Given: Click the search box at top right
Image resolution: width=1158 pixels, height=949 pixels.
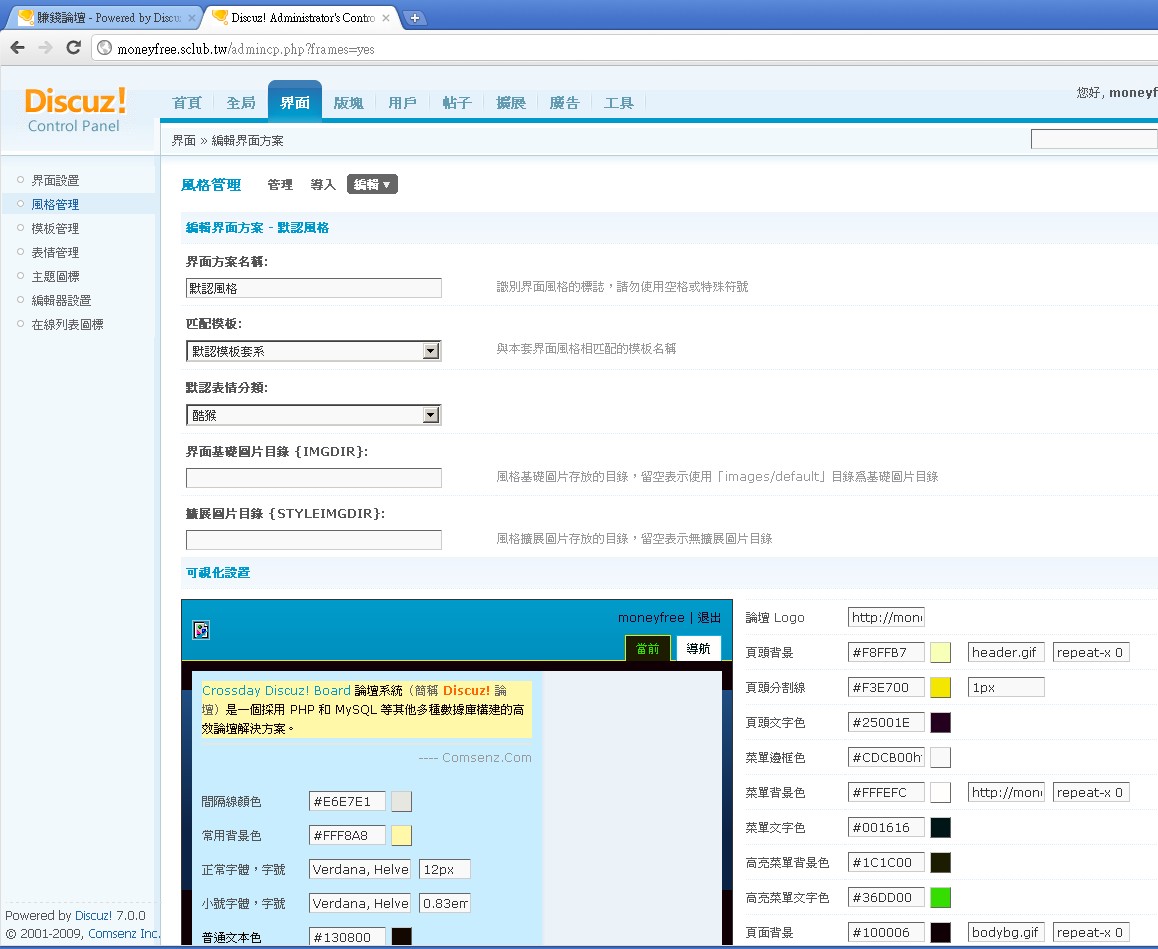Looking at the screenshot, I should coord(1094,139).
